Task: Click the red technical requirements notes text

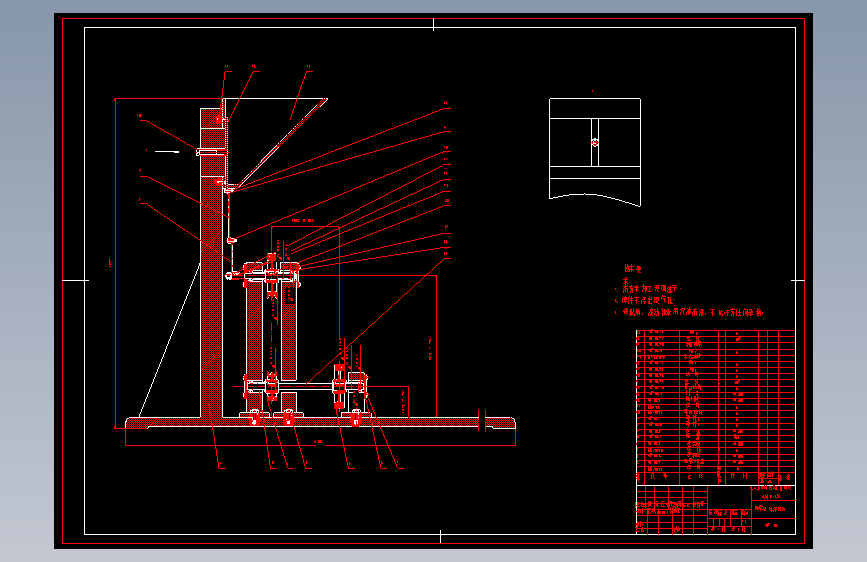Action: pyautogui.click(x=688, y=291)
